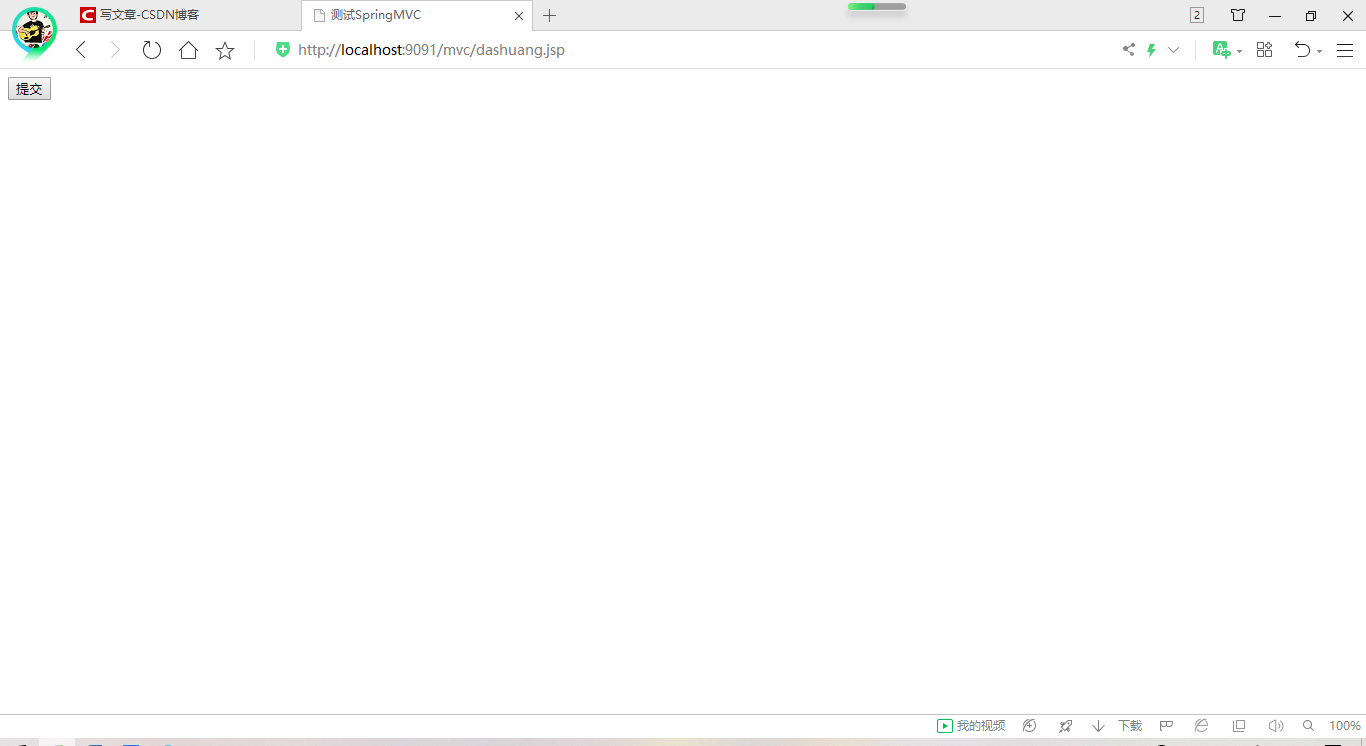Open a new tab with plus button
This screenshot has width=1366, height=746.
coord(549,16)
